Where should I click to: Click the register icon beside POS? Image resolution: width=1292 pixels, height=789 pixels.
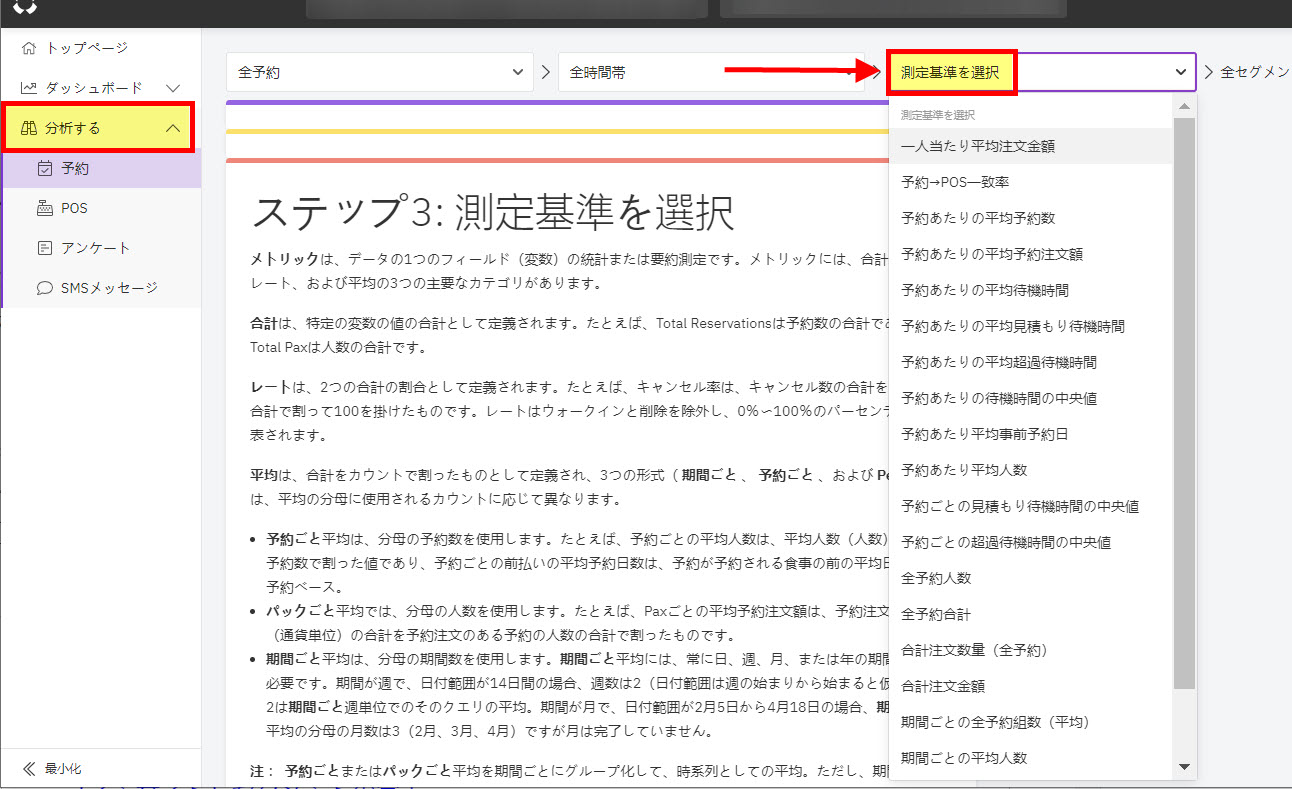point(44,208)
